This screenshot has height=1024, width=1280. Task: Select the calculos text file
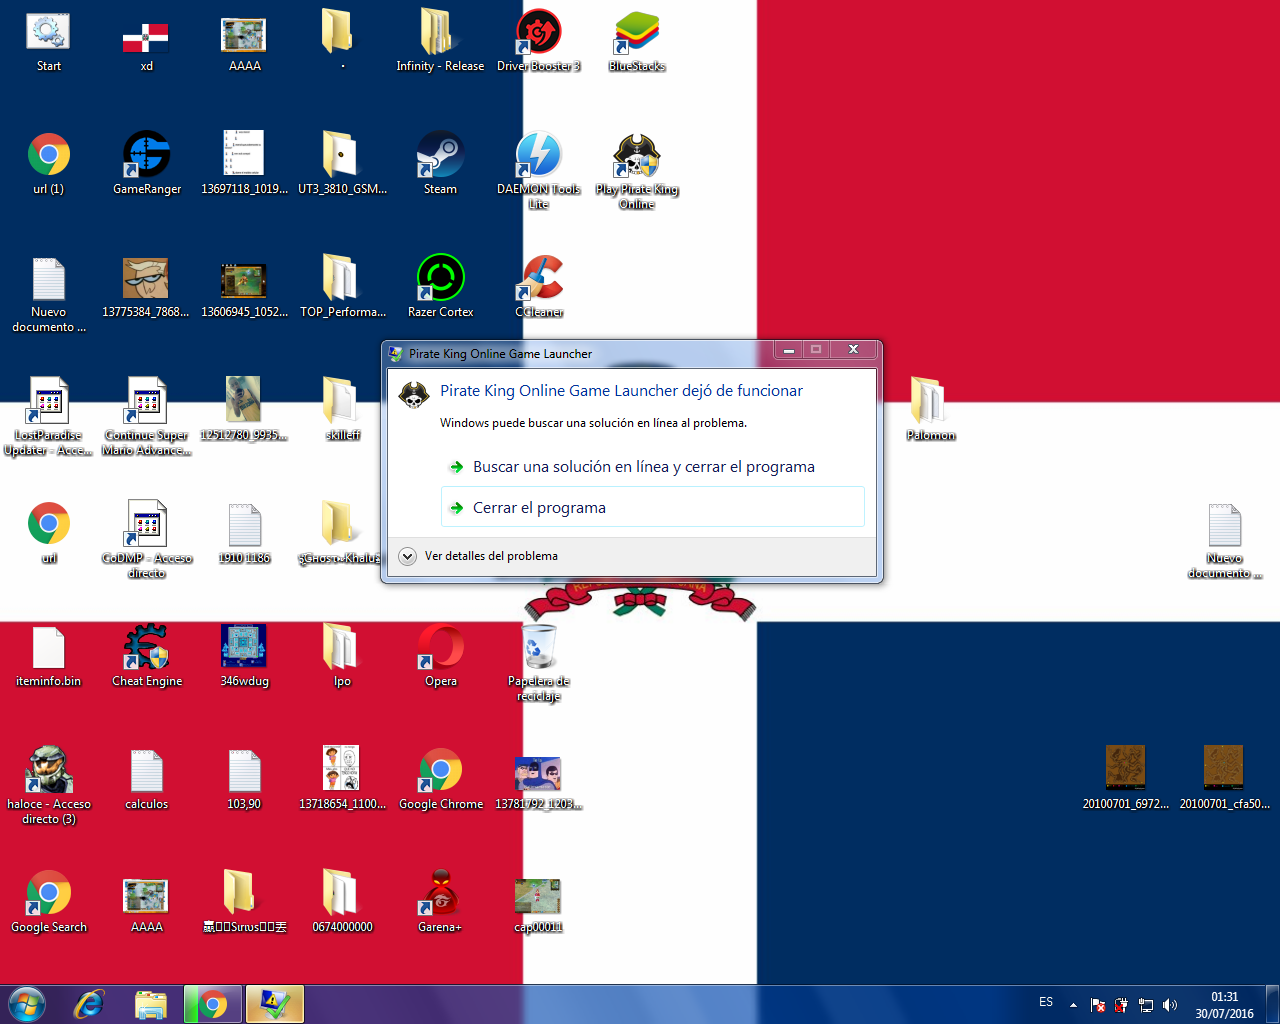[146, 779]
